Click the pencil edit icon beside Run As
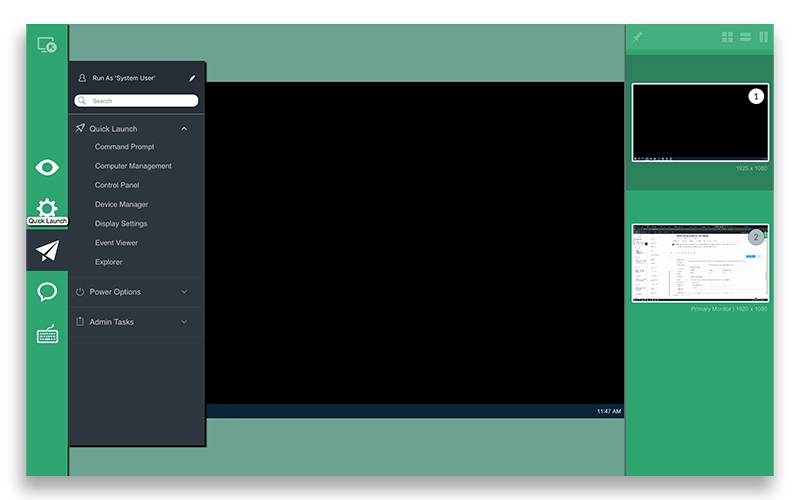This screenshot has height=500, width=800. pyautogui.click(x=192, y=78)
